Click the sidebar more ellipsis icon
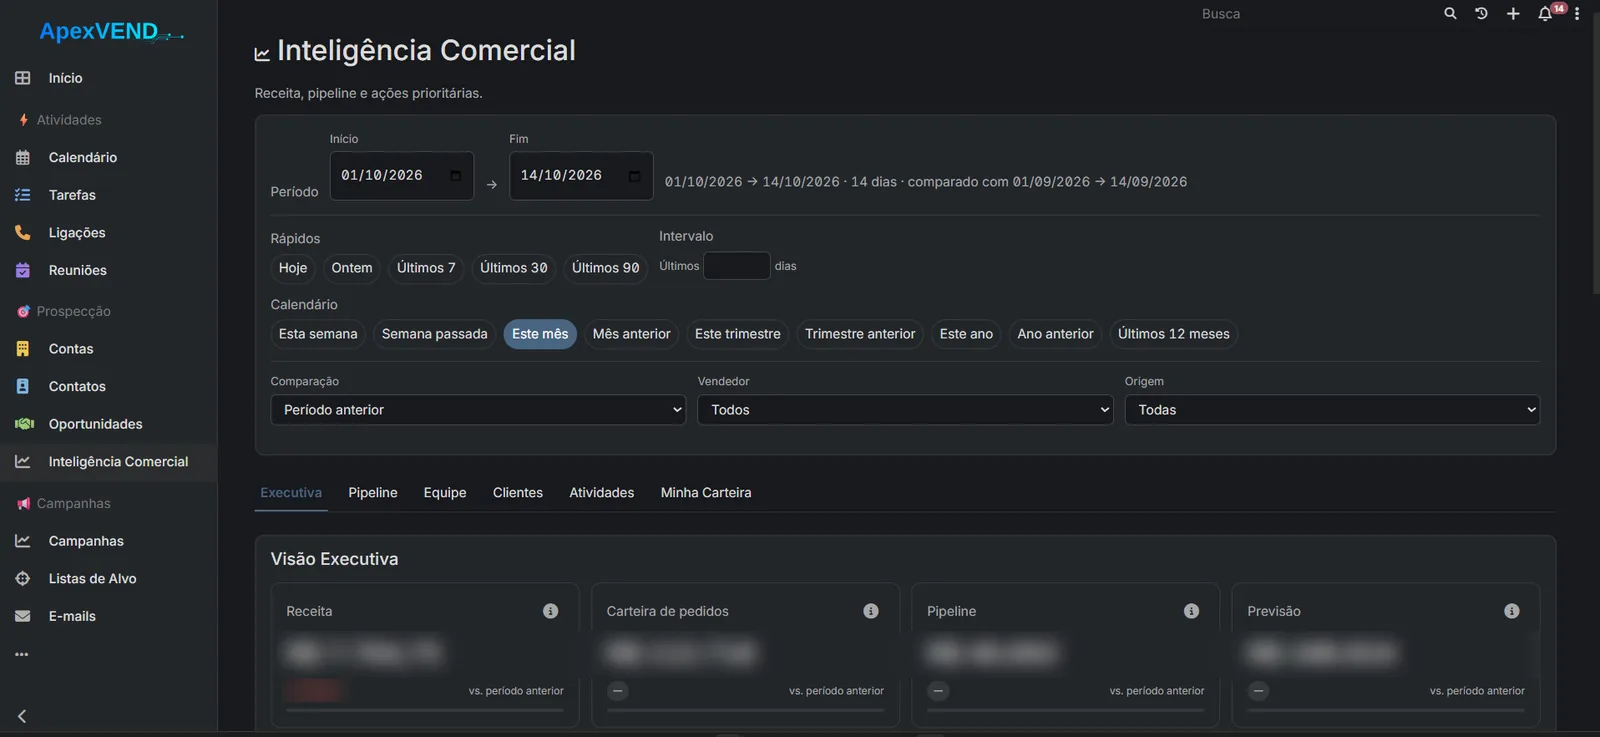Viewport: 1600px width, 737px height. (22, 654)
